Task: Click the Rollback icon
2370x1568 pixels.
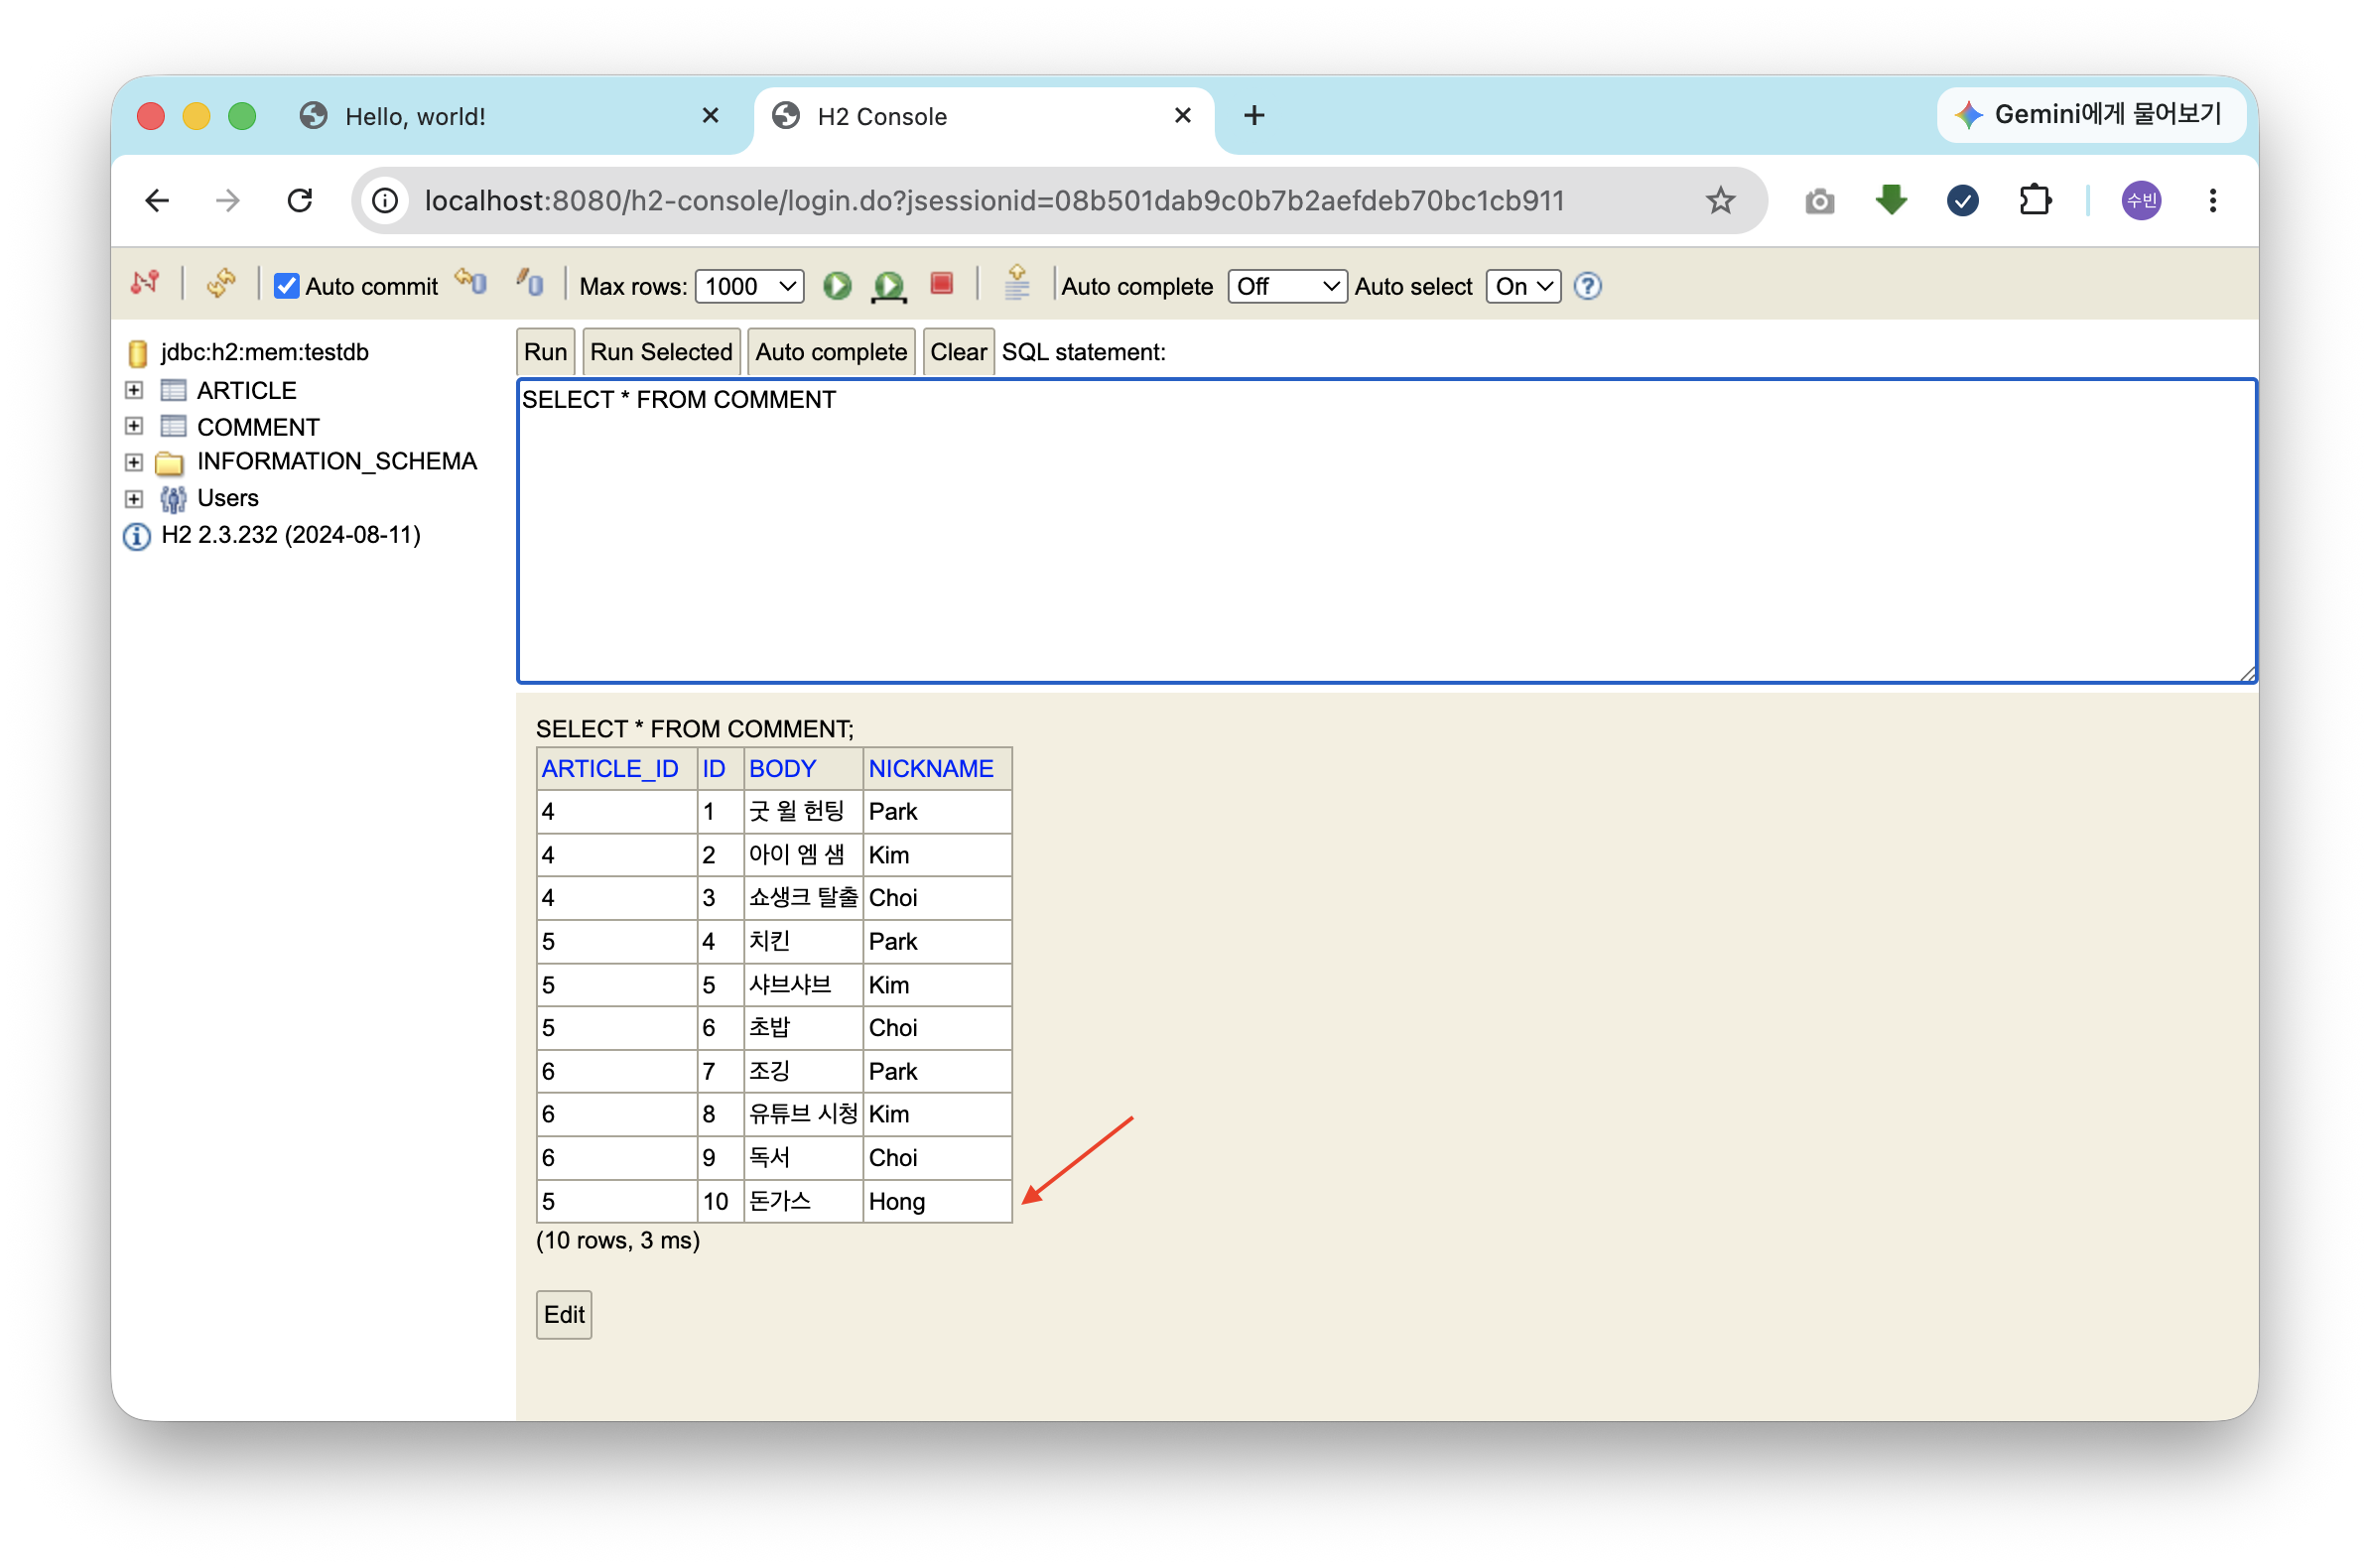Action: coord(471,284)
